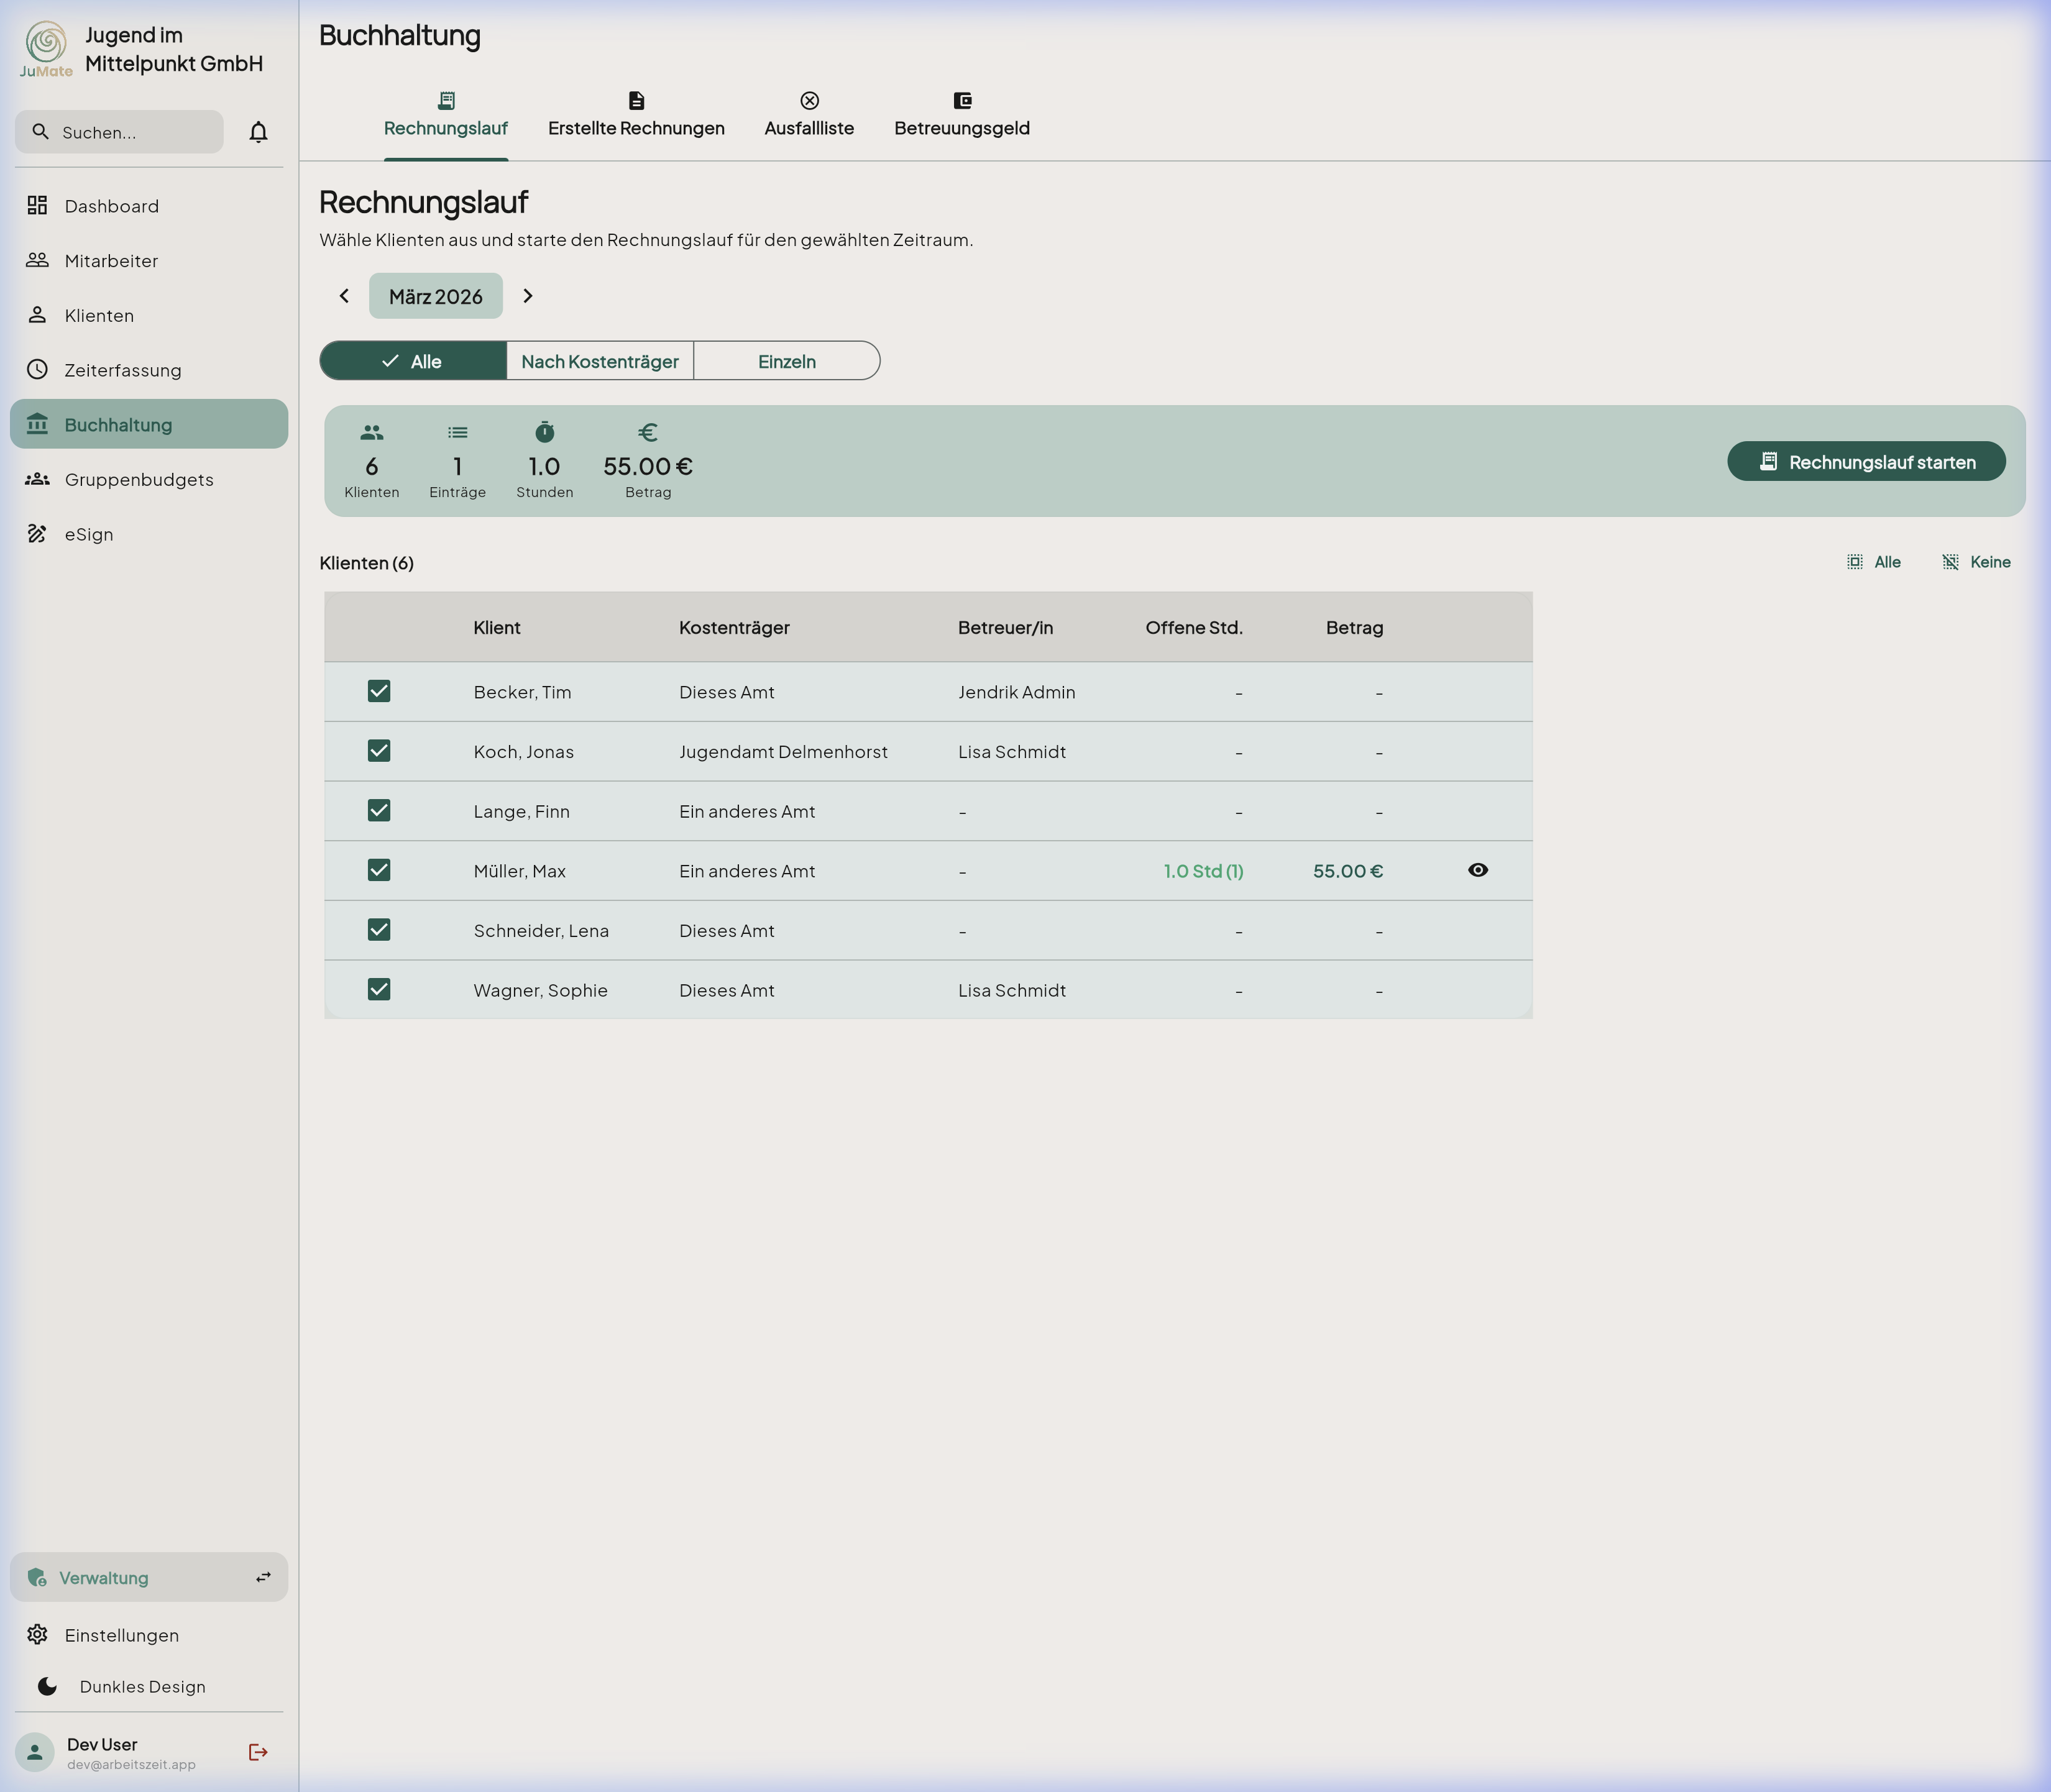Go to the Gruppenbudgets section
This screenshot has width=2051, height=1792.
click(x=138, y=480)
